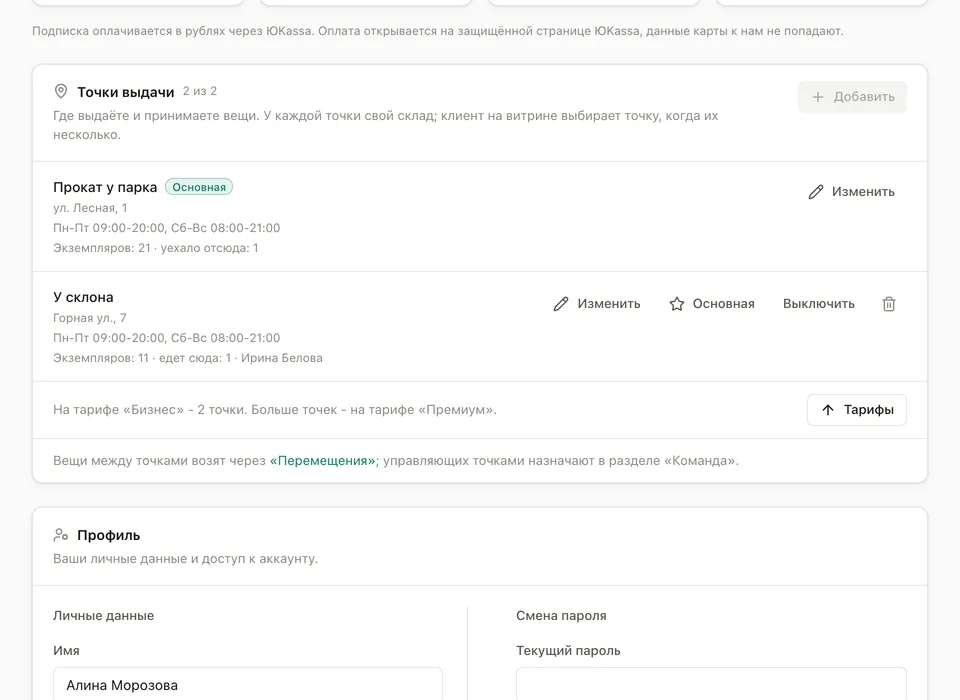Click the Добавить button to add a point
The image size is (960, 700).
coord(852,97)
